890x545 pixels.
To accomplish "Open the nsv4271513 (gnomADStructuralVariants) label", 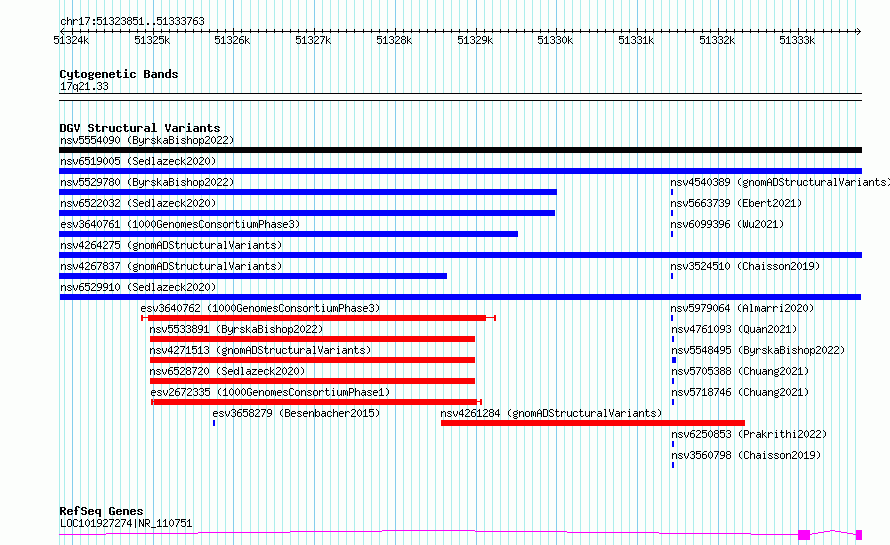I will point(260,350).
